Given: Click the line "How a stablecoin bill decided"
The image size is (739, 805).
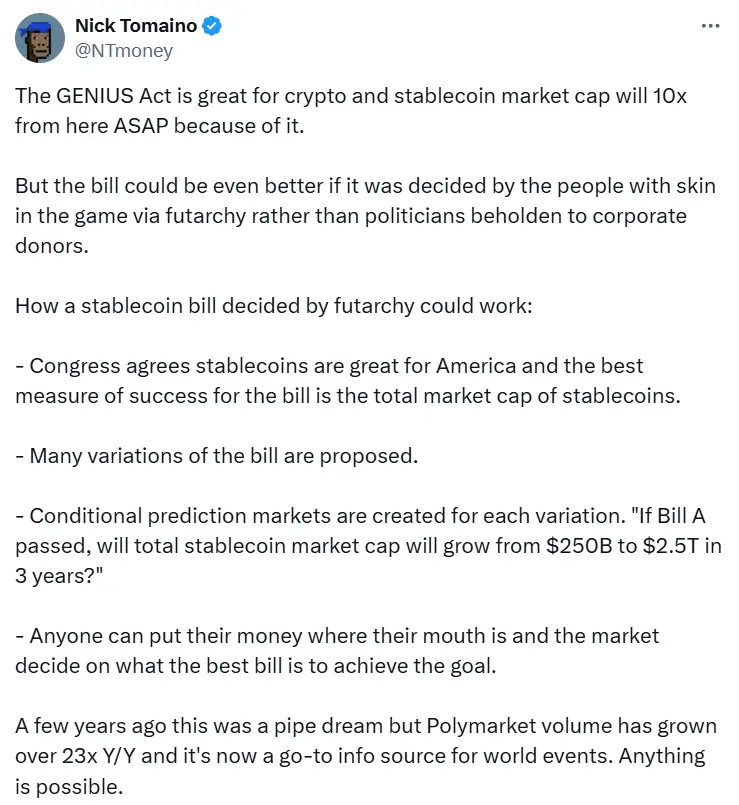Looking at the screenshot, I should 275,304.
